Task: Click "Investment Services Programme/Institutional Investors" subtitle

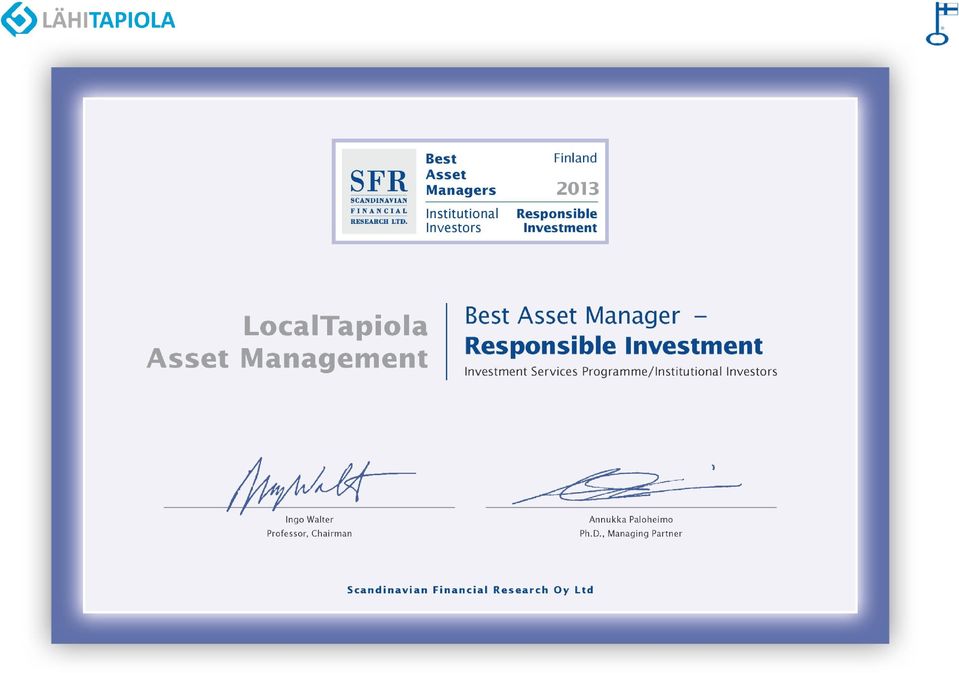Action: point(621,371)
